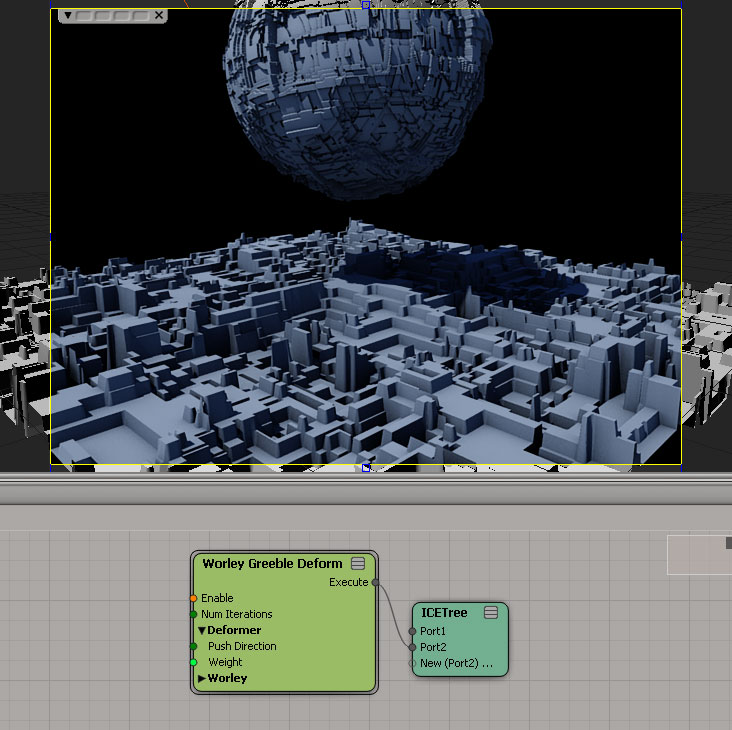Click the divider bar between viewport and ICE tree
732x730 pixels.
click(366, 488)
